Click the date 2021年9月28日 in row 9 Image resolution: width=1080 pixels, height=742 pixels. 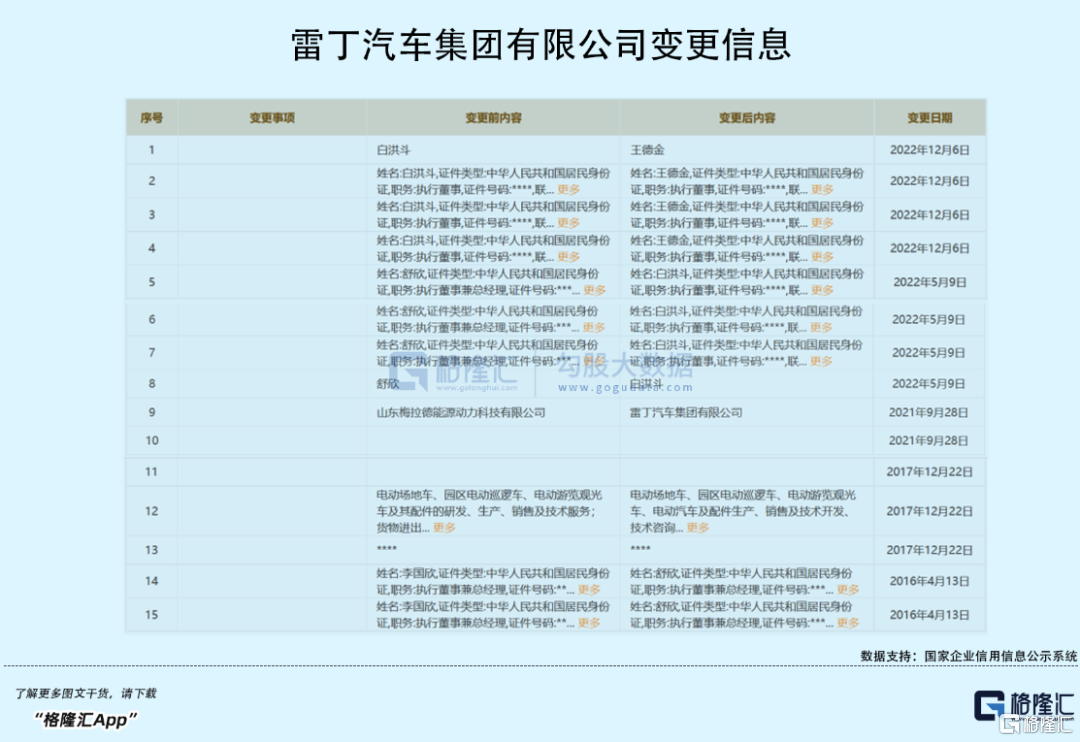coord(928,413)
